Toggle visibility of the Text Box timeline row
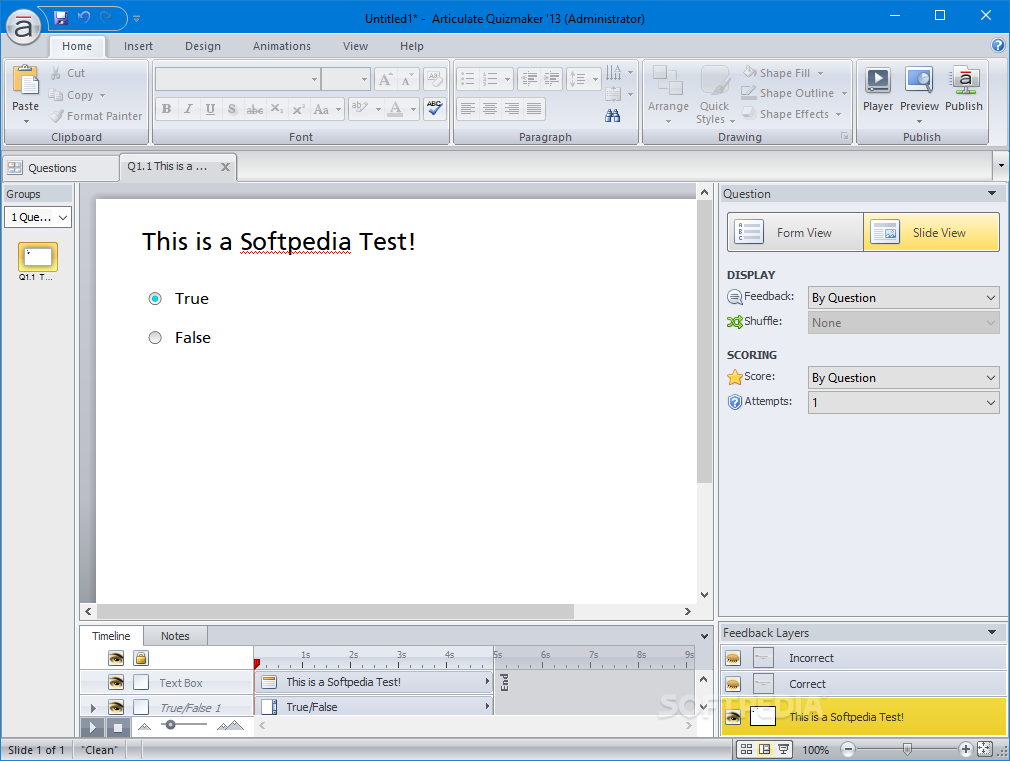This screenshot has height=761, width=1010. pyautogui.click(x=116, y=682)
